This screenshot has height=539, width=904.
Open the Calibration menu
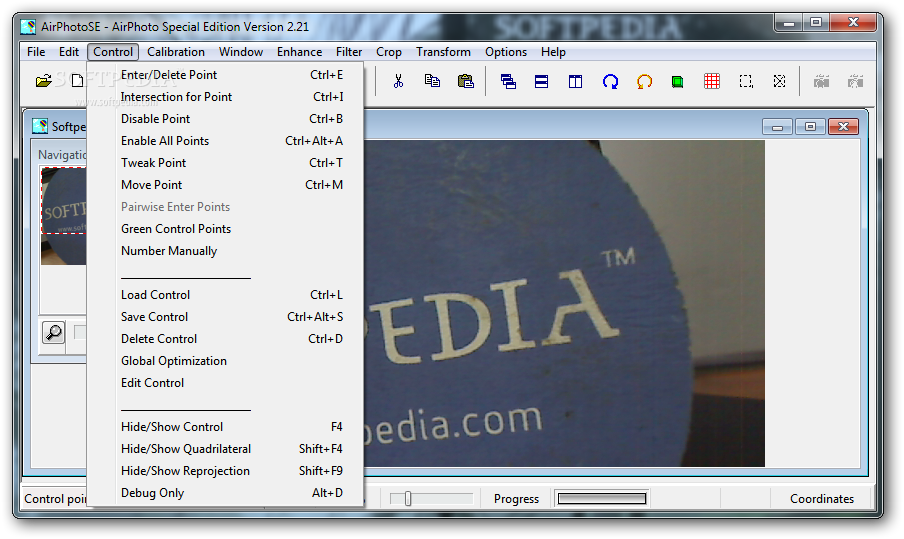tap(176, 52)
